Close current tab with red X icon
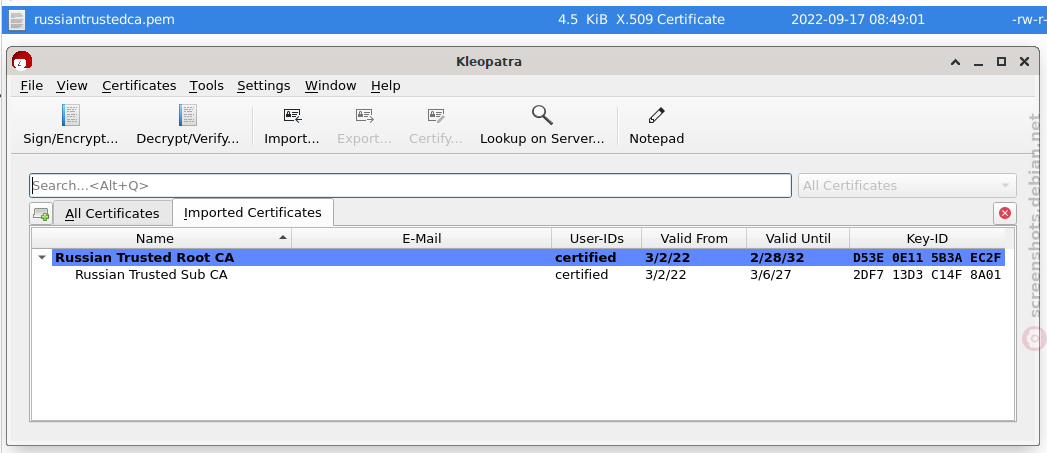Screen dimensions: 1047x453 point(1004,214)
